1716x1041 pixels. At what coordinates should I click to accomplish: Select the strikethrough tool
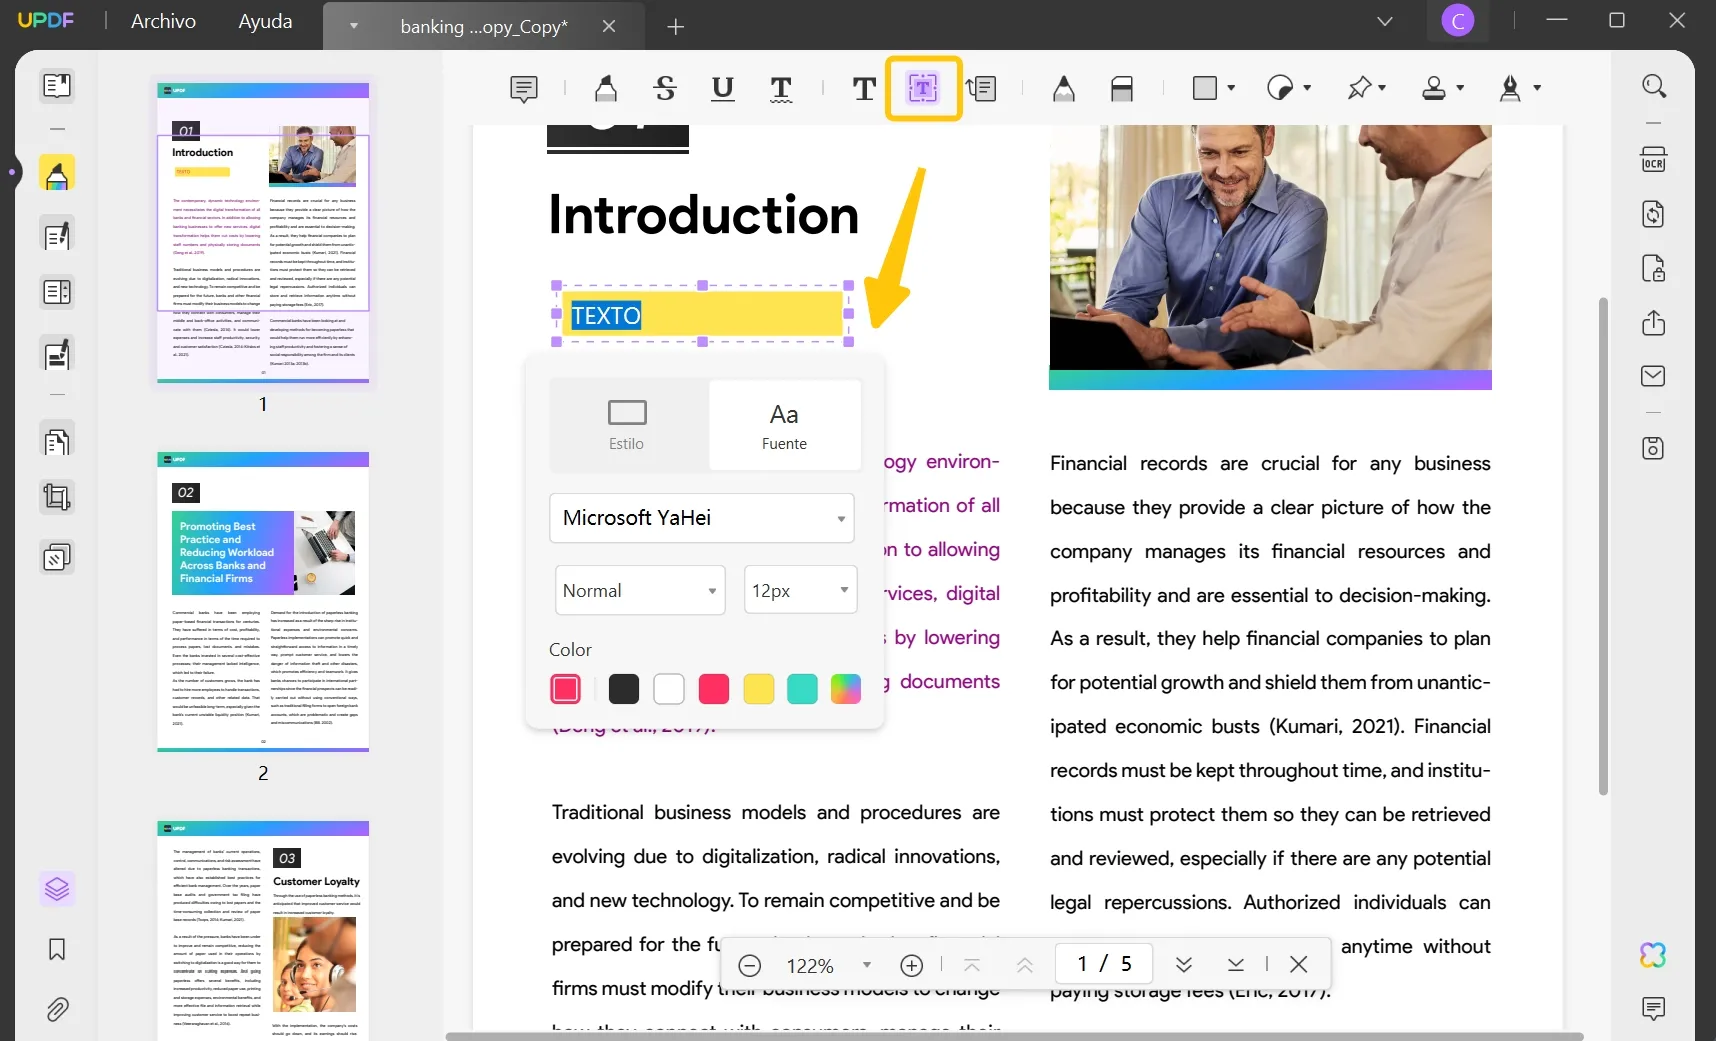pos(665,89)
